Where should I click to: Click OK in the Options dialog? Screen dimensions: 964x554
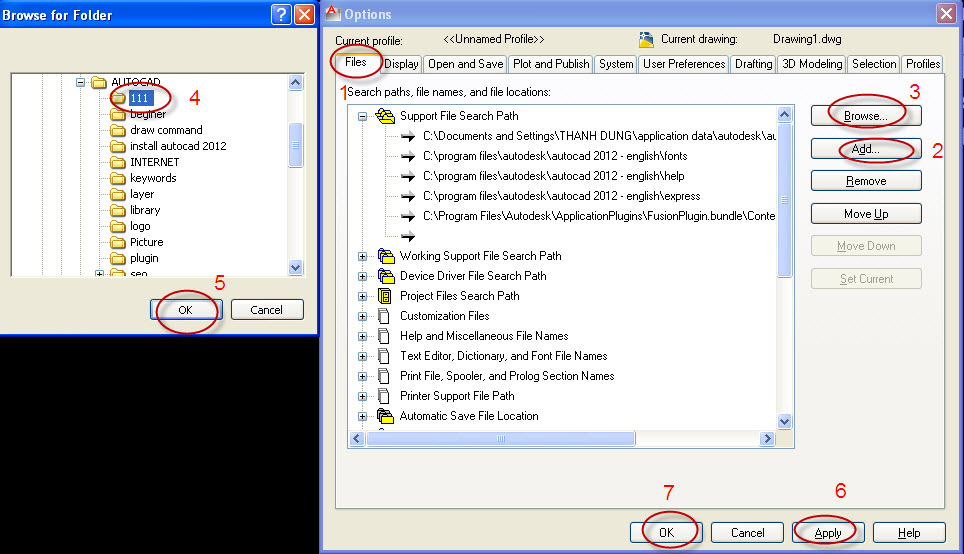(x=666, y=532)
